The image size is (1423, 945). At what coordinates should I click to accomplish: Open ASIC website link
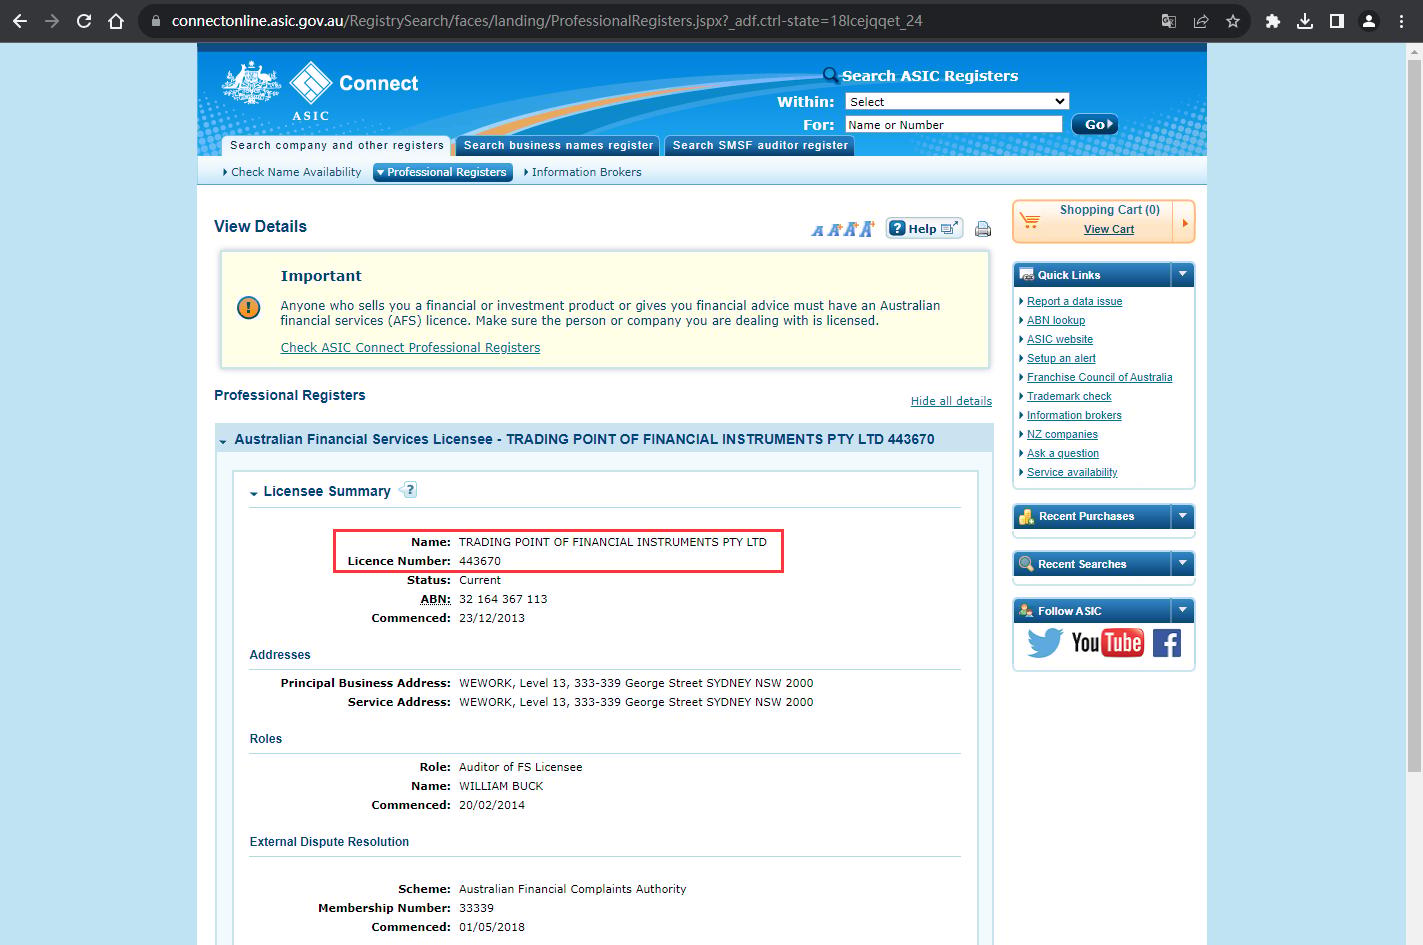1060,339
